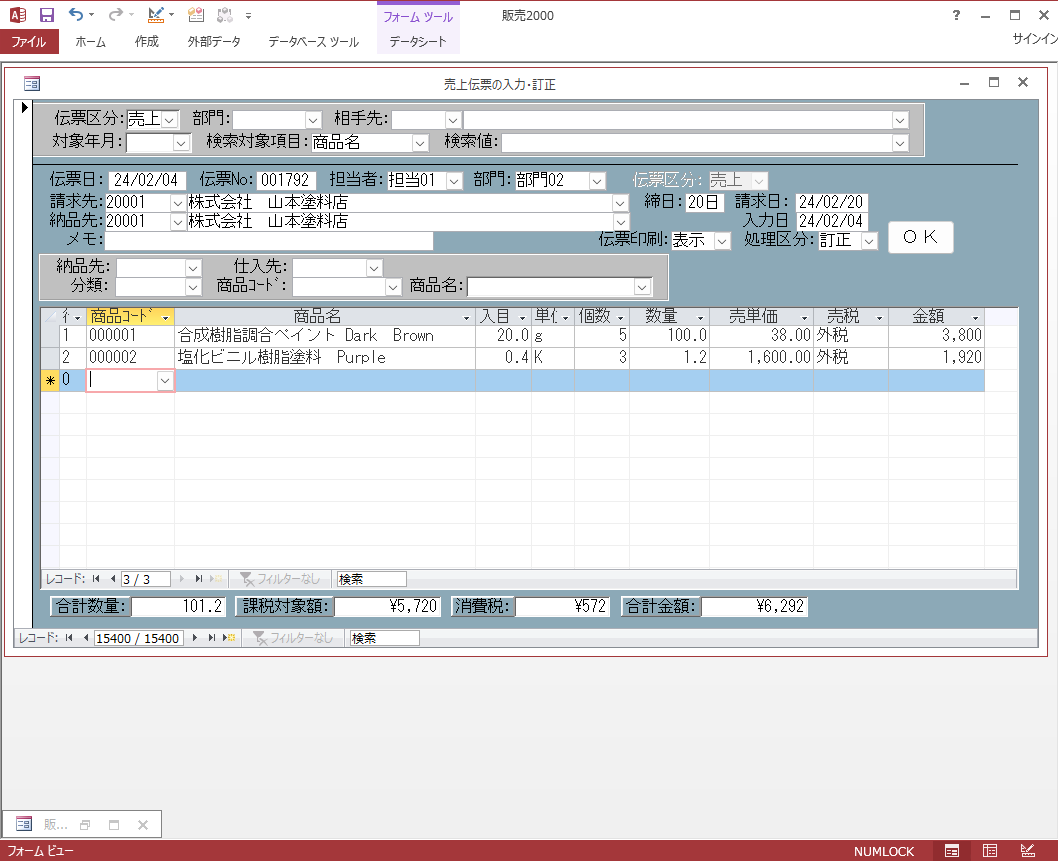Screen dimensions: 1058x861
Task: Open the ファイル tab
Action: (x=29, y=42)
